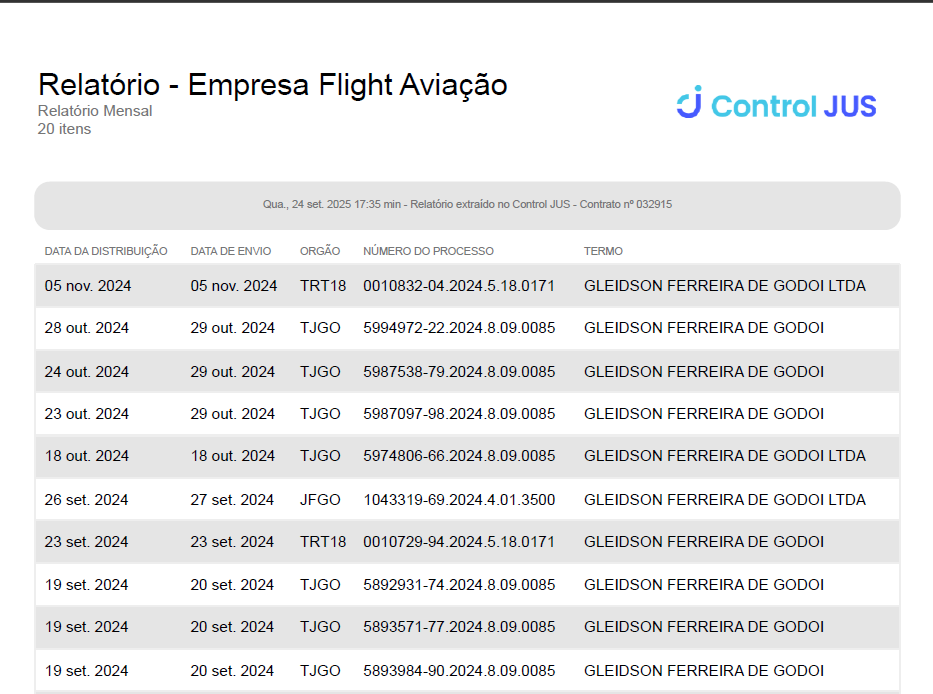Click the Termo column header
This screenshot has height=694, width=933.
pos(603,251)
